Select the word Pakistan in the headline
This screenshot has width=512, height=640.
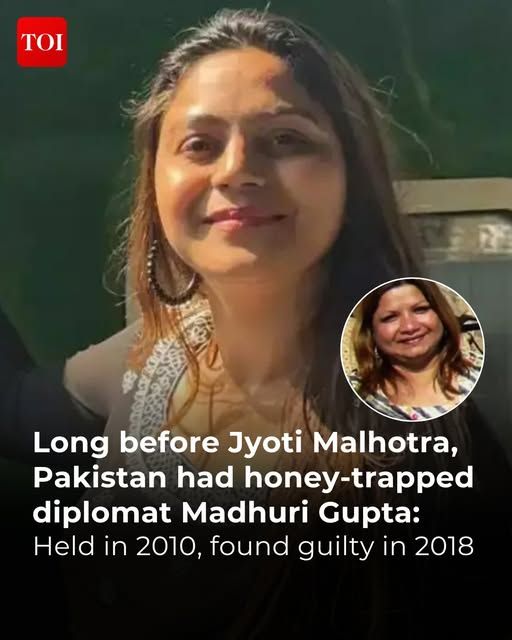tap(100, 477)
